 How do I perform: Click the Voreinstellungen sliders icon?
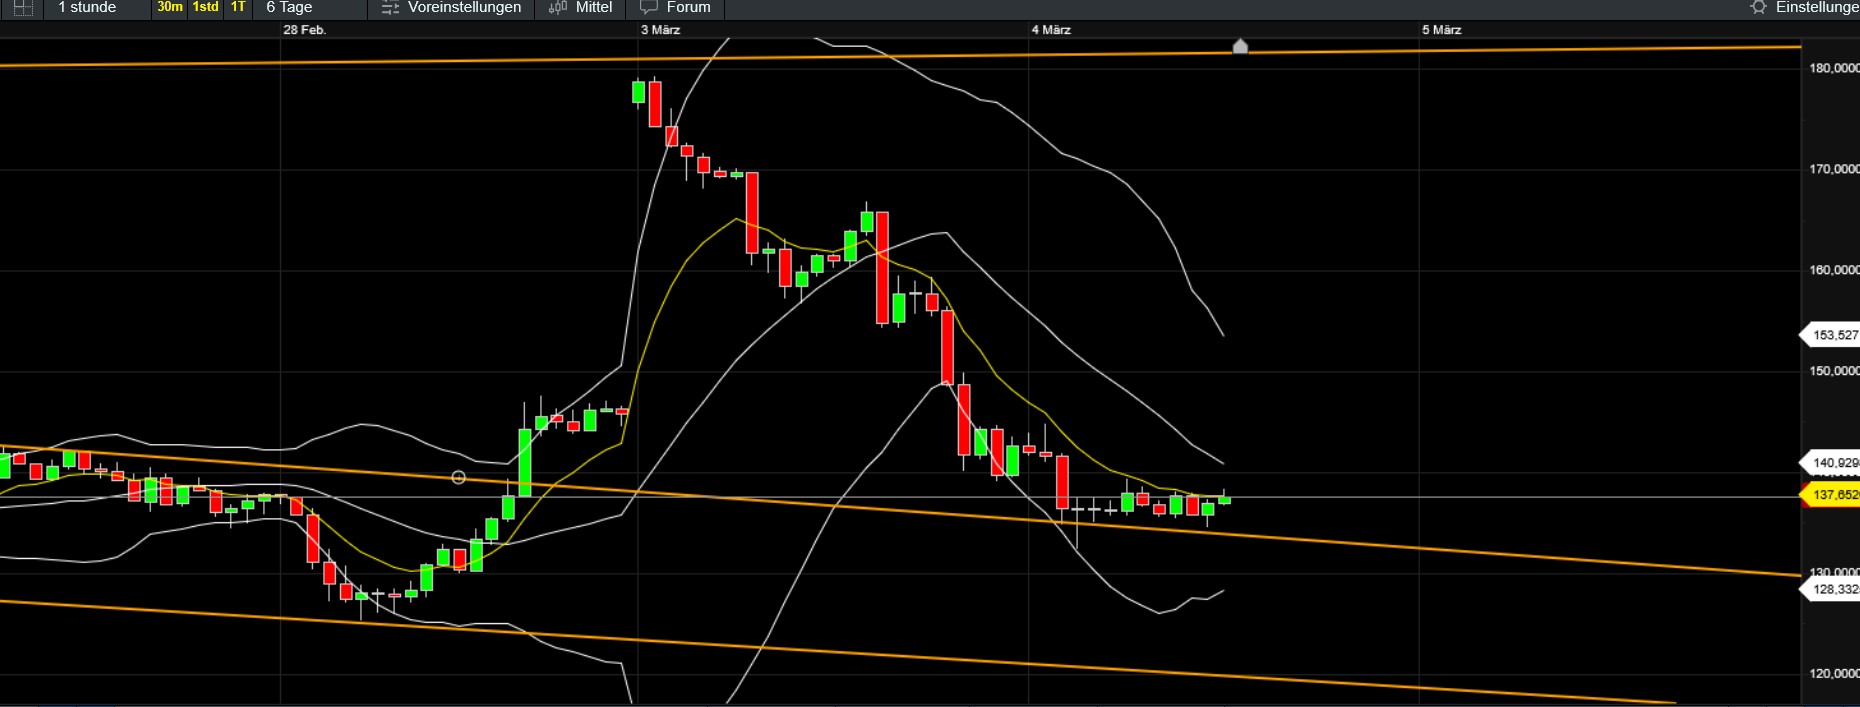coord(391,8)
